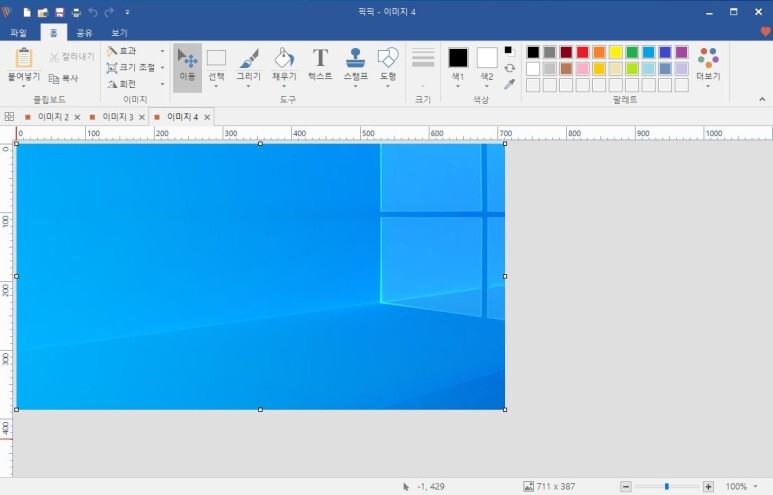Choose the pink palette swatch
Image resolution: width=773 pixels, height=495 pixels.
582,69
